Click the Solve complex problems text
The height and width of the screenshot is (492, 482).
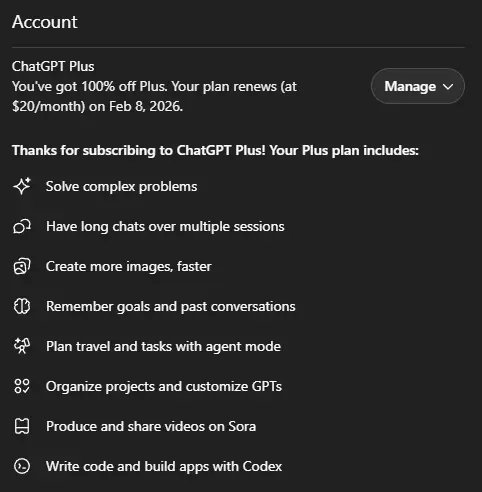(121, 187)
